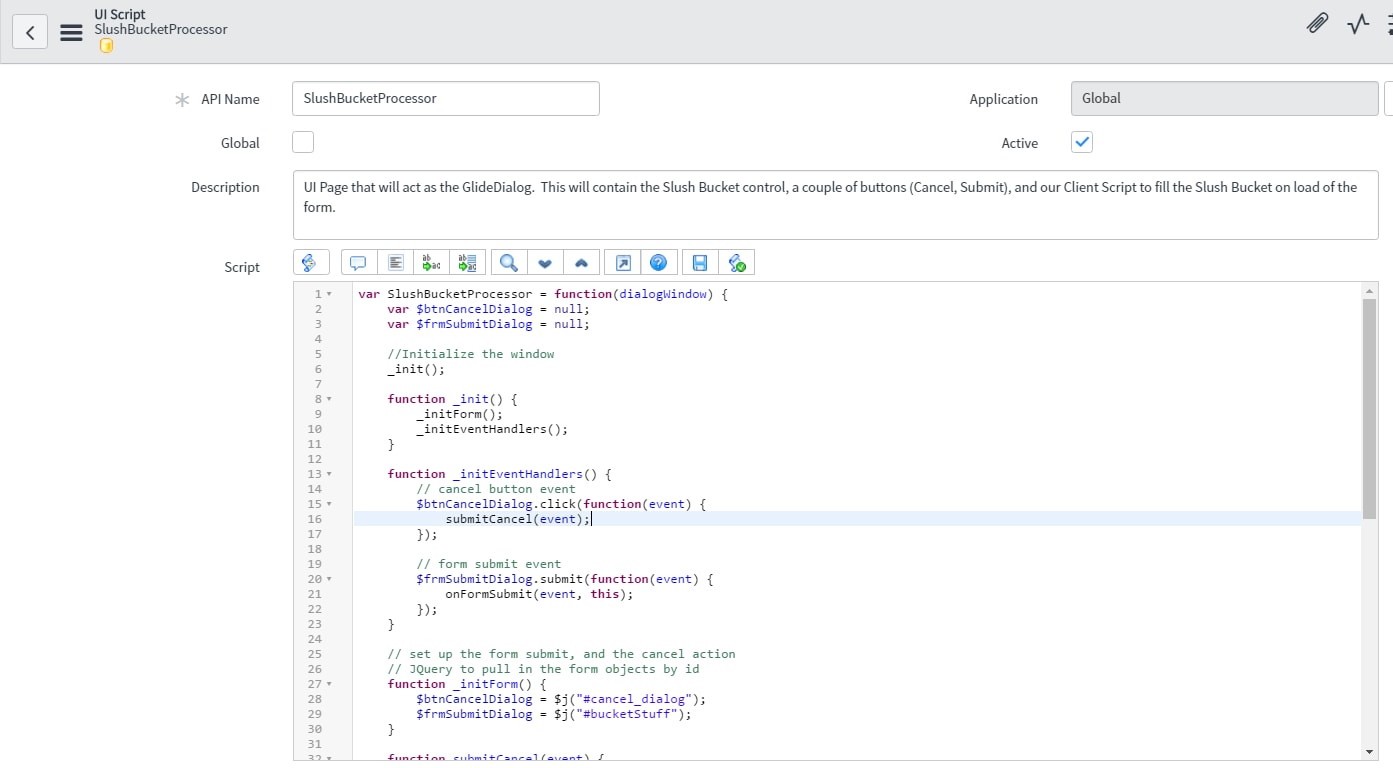Image resolution: width=1393 pixels, height=768 pixels.
Task: Open the Replace All tool
Action: [467, 262]
